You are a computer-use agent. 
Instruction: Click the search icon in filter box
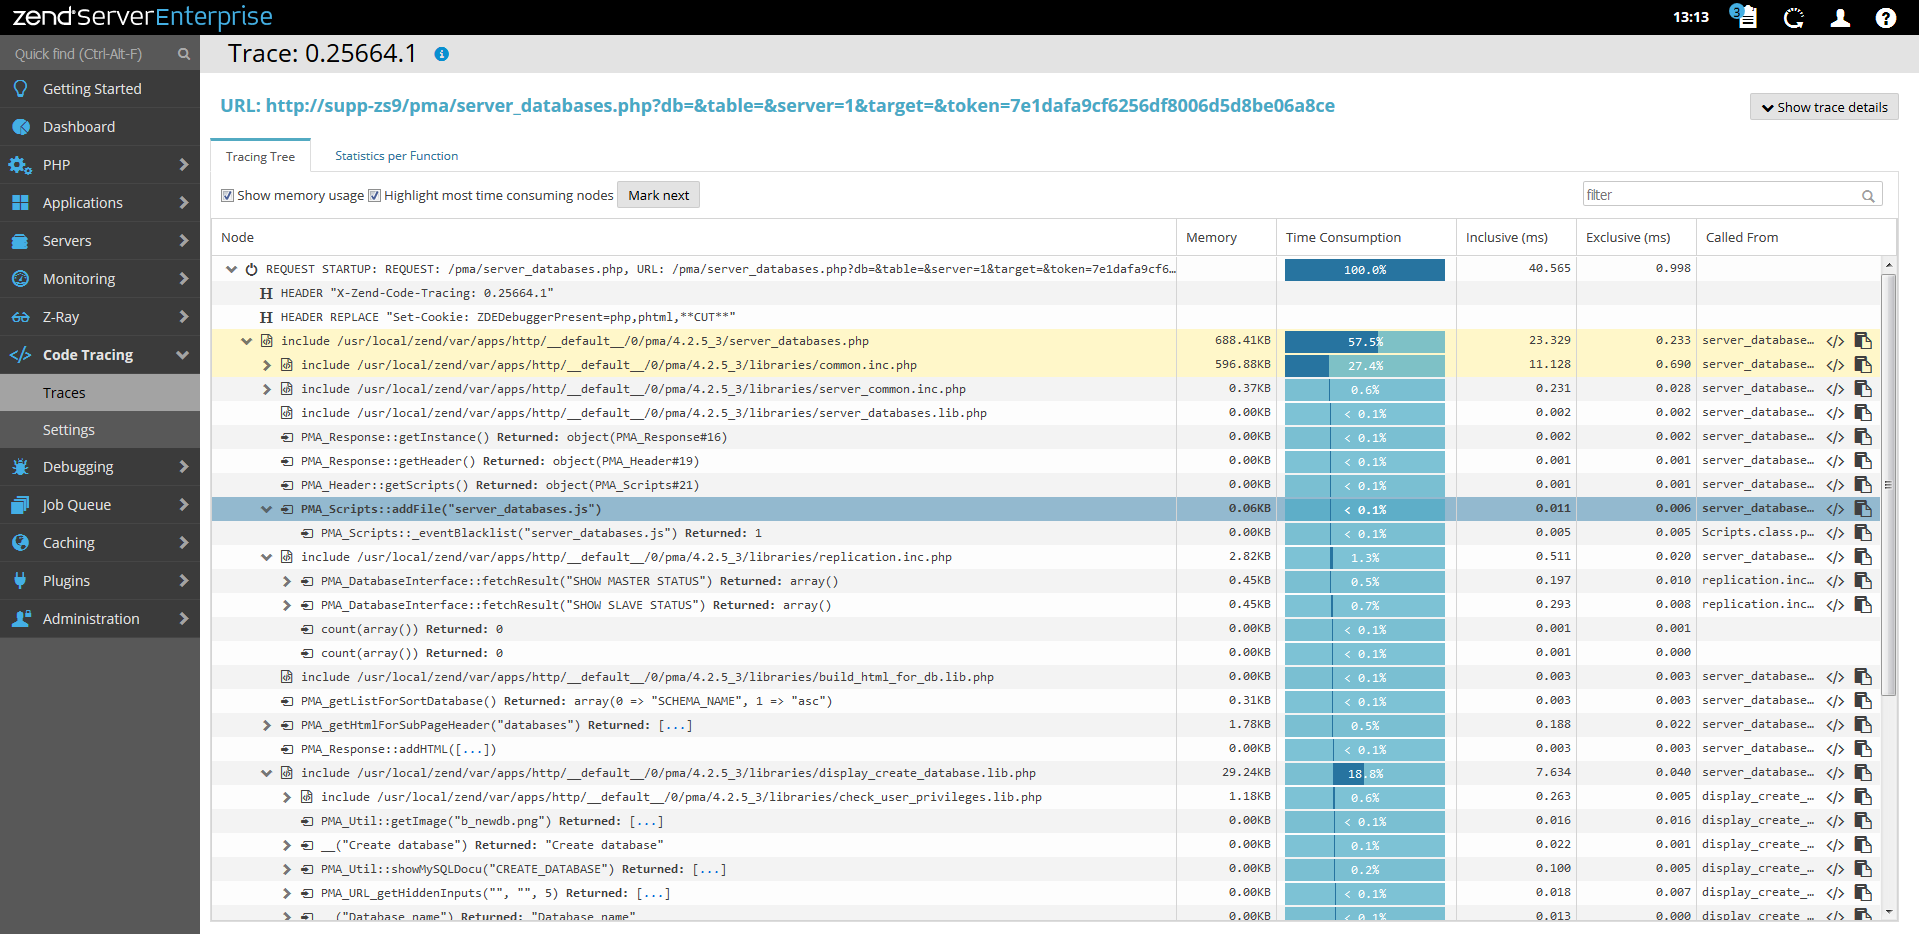coord(1867,196)
